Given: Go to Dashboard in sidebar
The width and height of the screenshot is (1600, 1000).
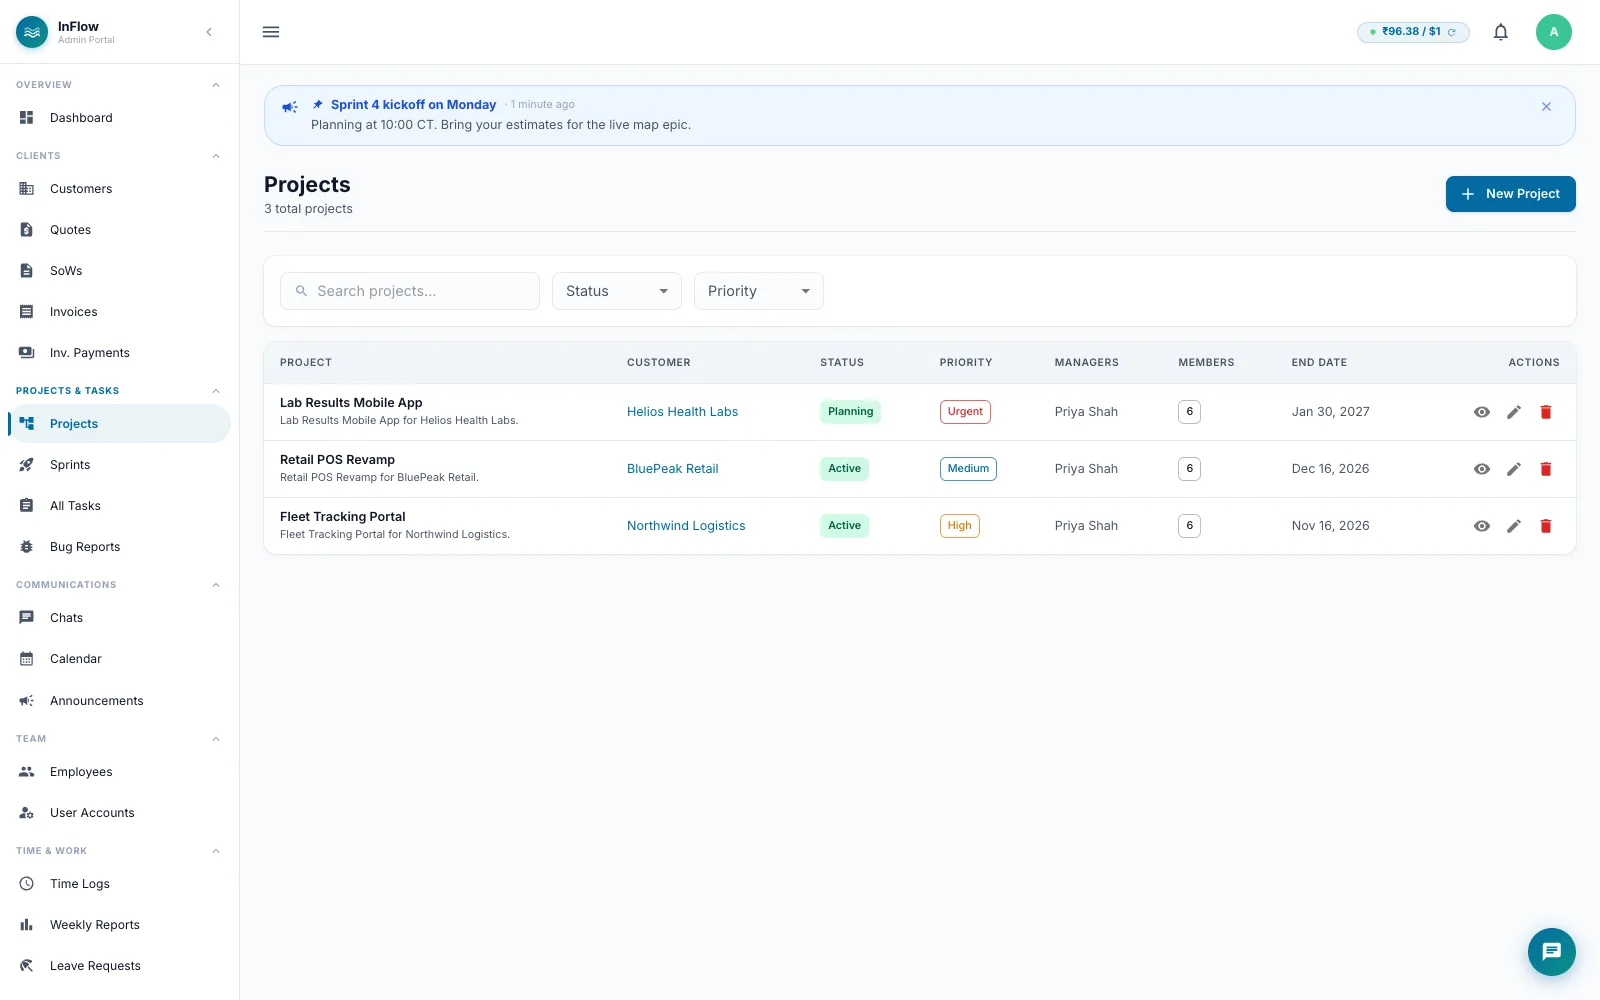Looking at the screenshot, I should (119, 118).
